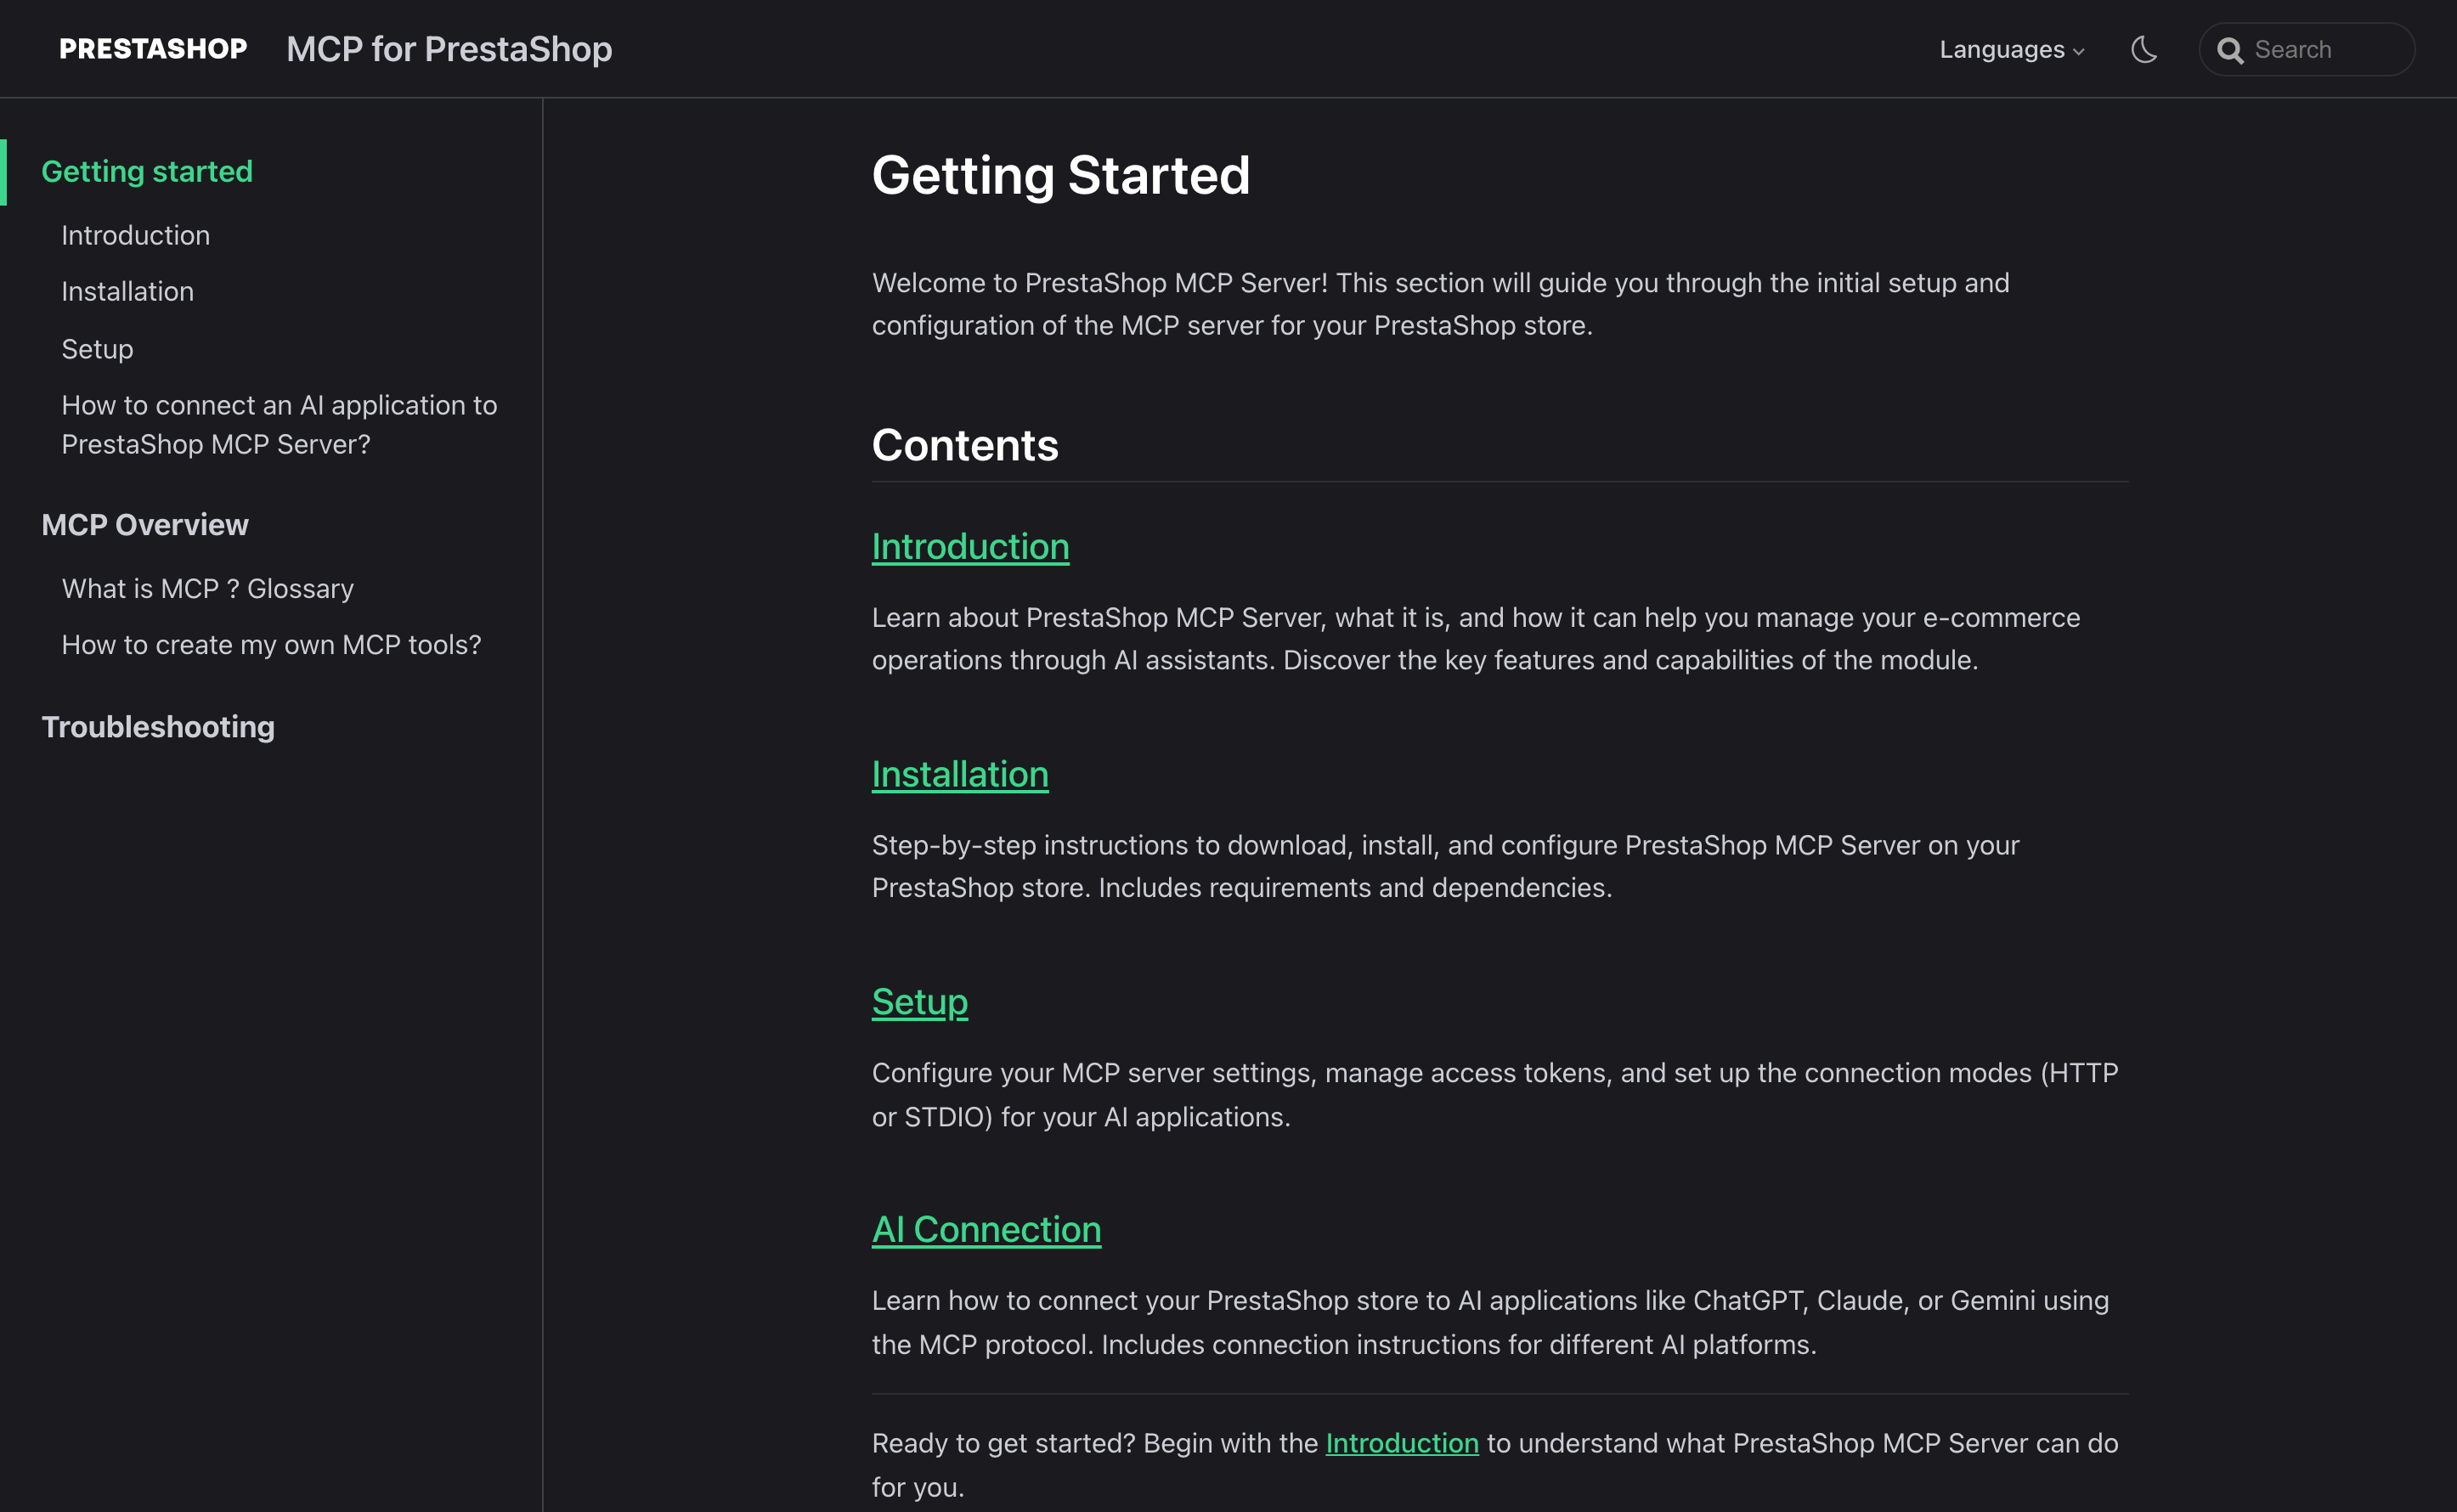2457x1512 pixels.
Task: Open How to create my own MCP tools
Action: (271, 645)
